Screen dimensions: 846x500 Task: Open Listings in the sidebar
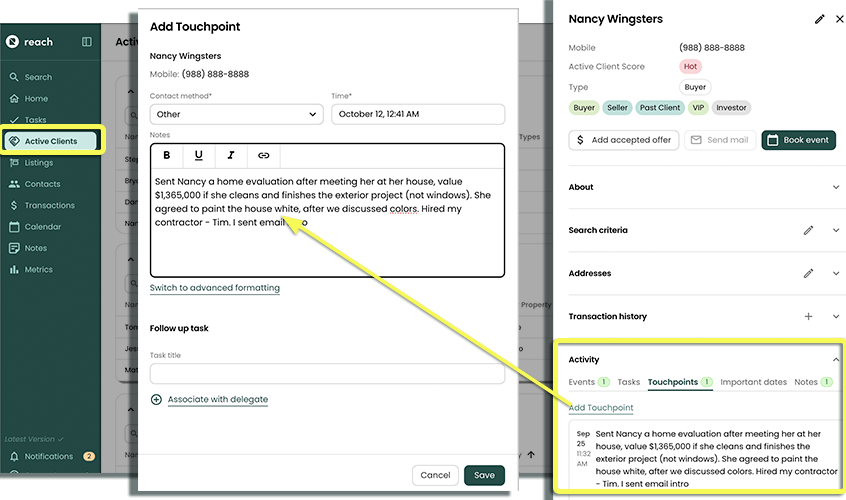(39, 163)
